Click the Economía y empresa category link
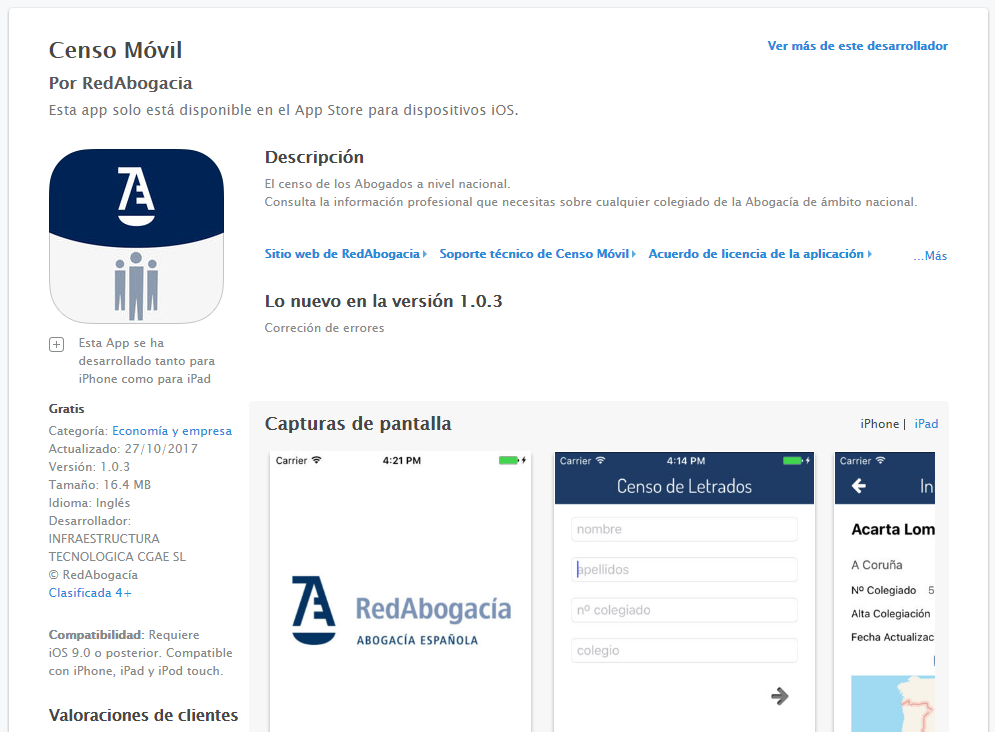Image resolution: width=995 pixels, height=732 pixels. 172,431
